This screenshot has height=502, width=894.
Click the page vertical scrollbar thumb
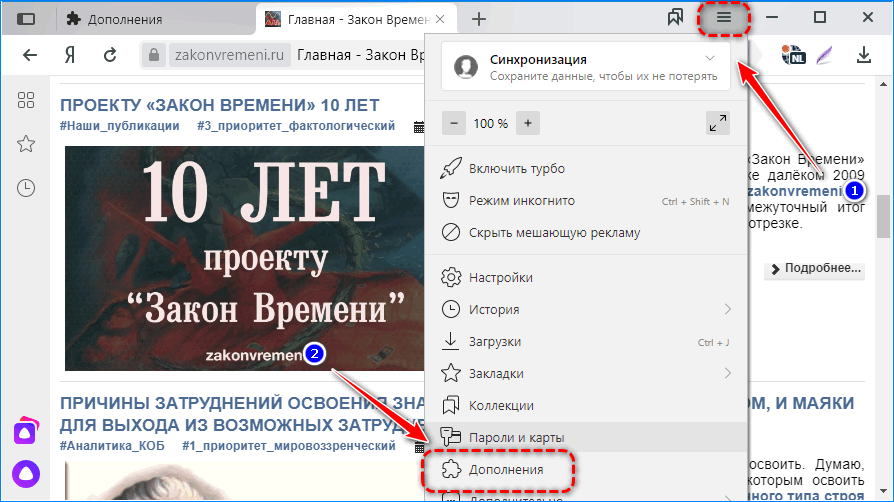coord(883,217)
